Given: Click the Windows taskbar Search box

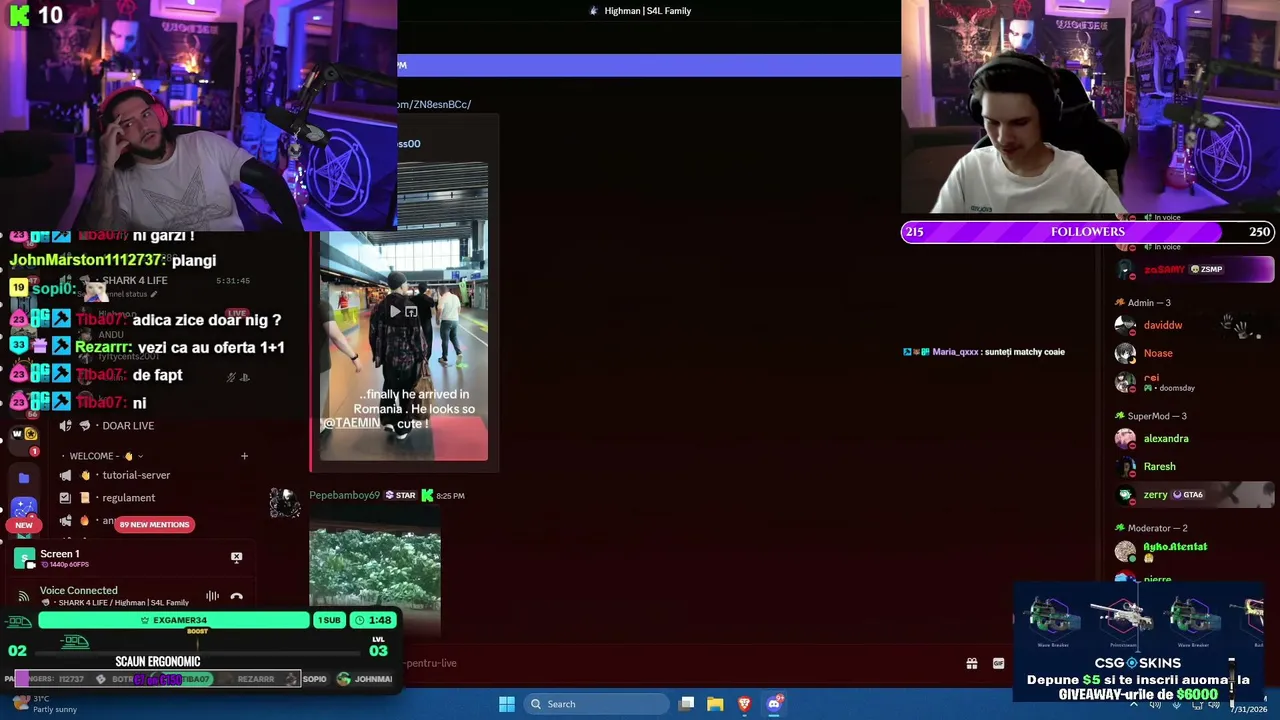Looking at the screenshot, I should tap(595, 704).
